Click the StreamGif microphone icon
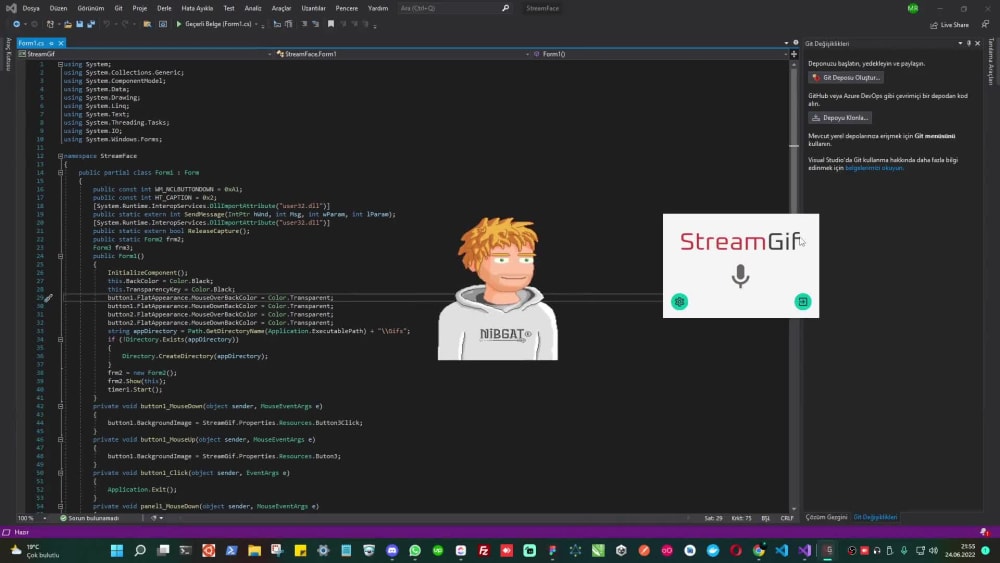 [740, 276]
